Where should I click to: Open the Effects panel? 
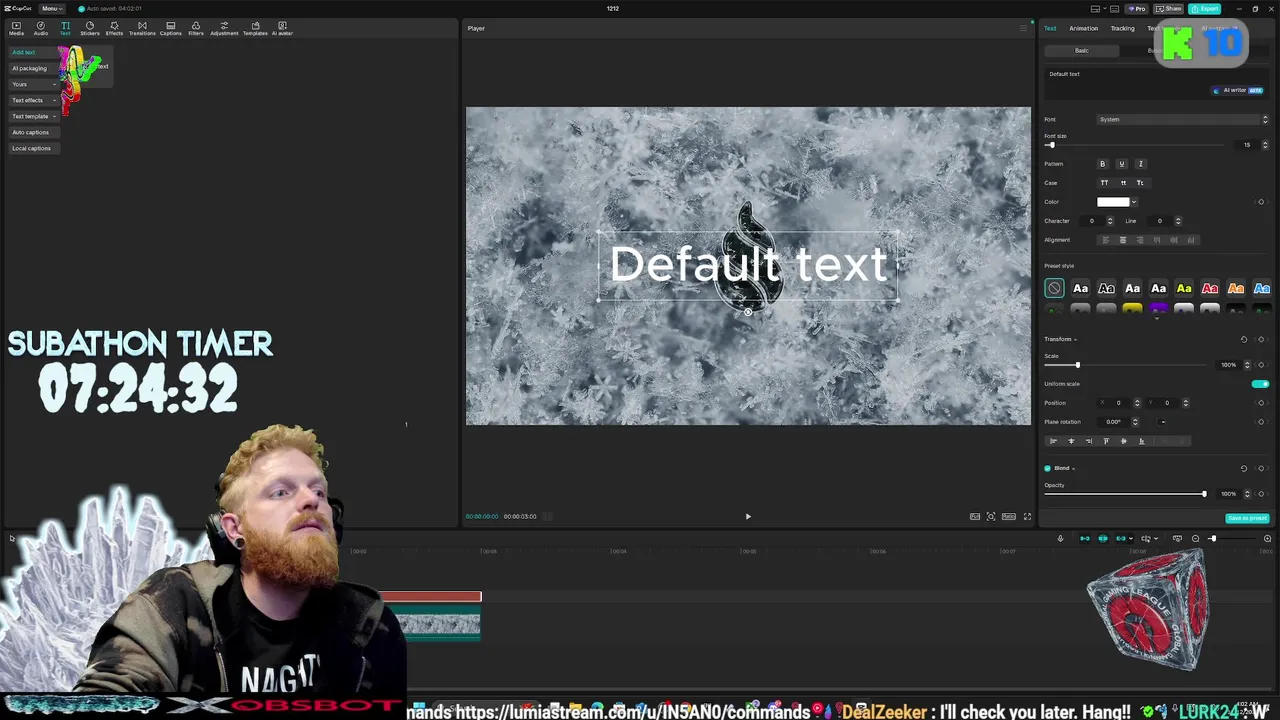click(114, 28)
